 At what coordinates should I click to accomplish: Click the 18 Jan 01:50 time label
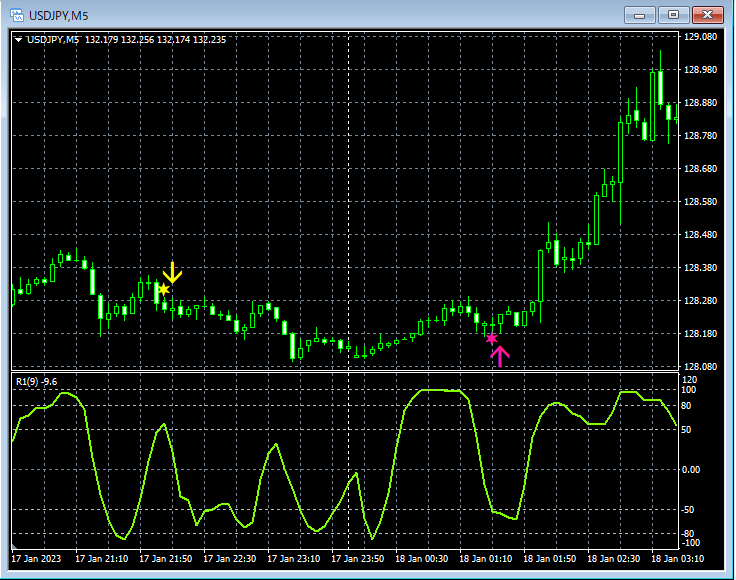pos(550,558)
